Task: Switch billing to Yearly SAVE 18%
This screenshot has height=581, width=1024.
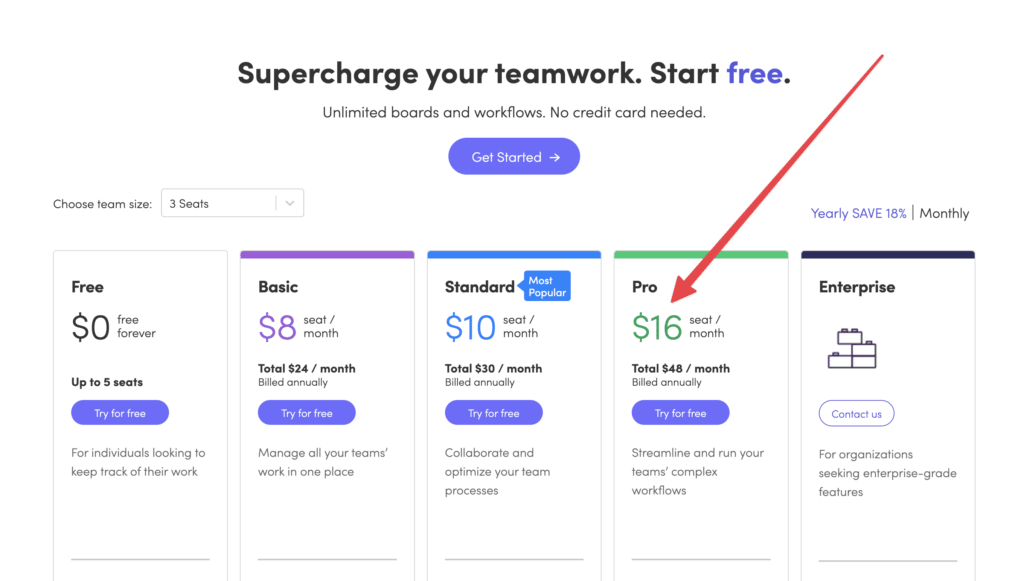Action: click(x=858, y=213)
